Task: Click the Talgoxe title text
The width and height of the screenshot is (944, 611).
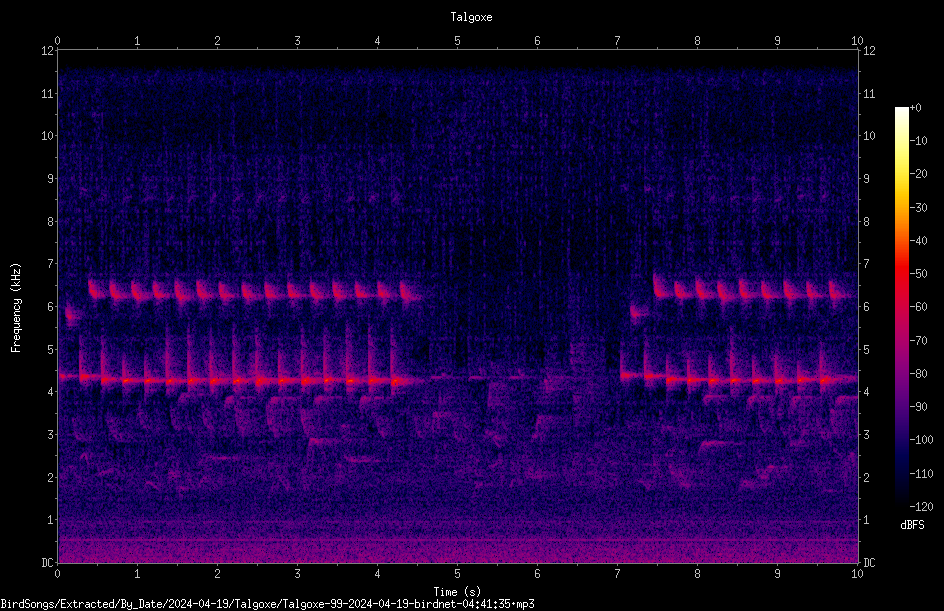Action: point(471,17)
